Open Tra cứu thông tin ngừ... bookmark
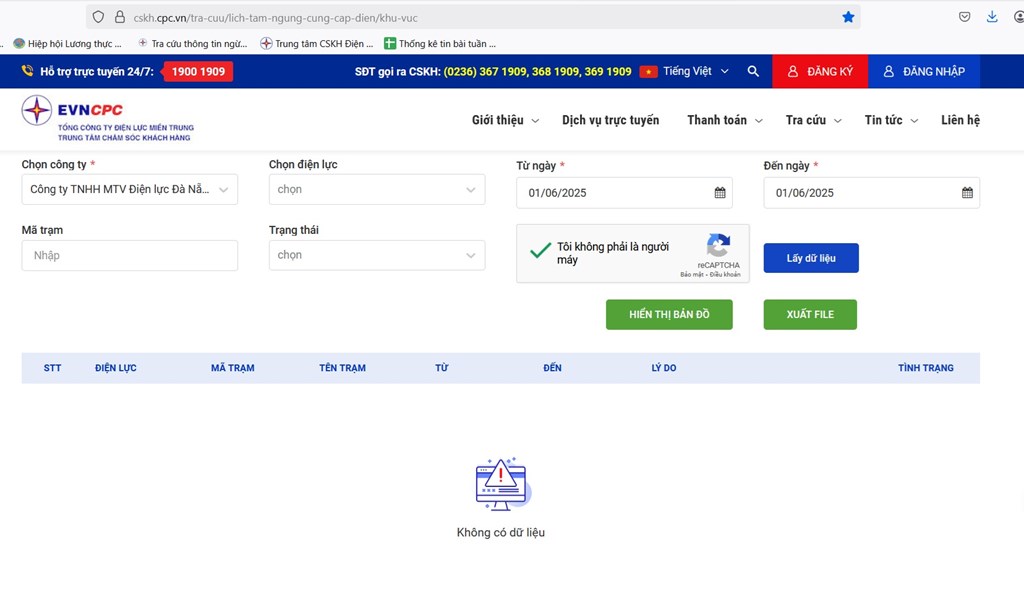 click(193, 44)
